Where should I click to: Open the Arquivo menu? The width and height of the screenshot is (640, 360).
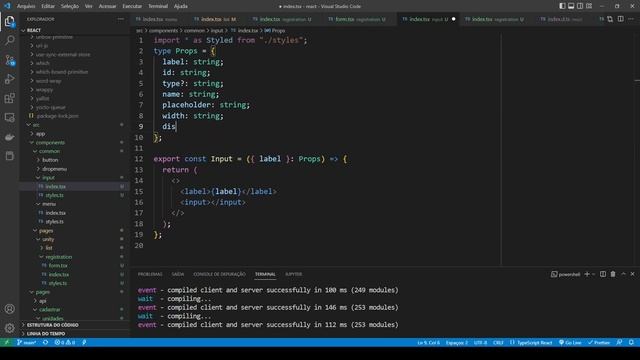pos(26,6)
